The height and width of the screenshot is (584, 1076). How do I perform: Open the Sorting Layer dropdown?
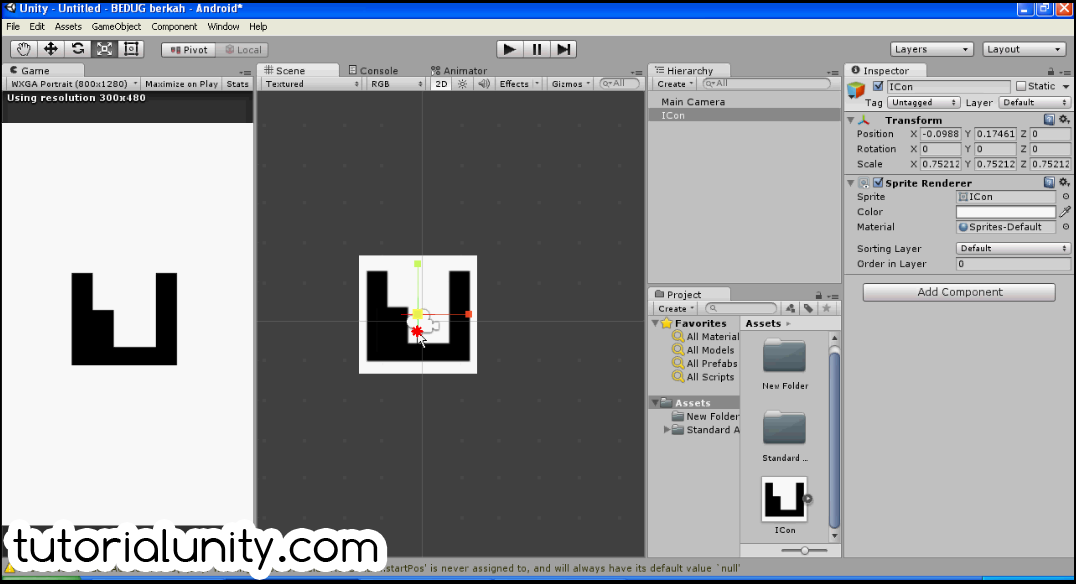pyautogui.click(x=1012, y=248)
